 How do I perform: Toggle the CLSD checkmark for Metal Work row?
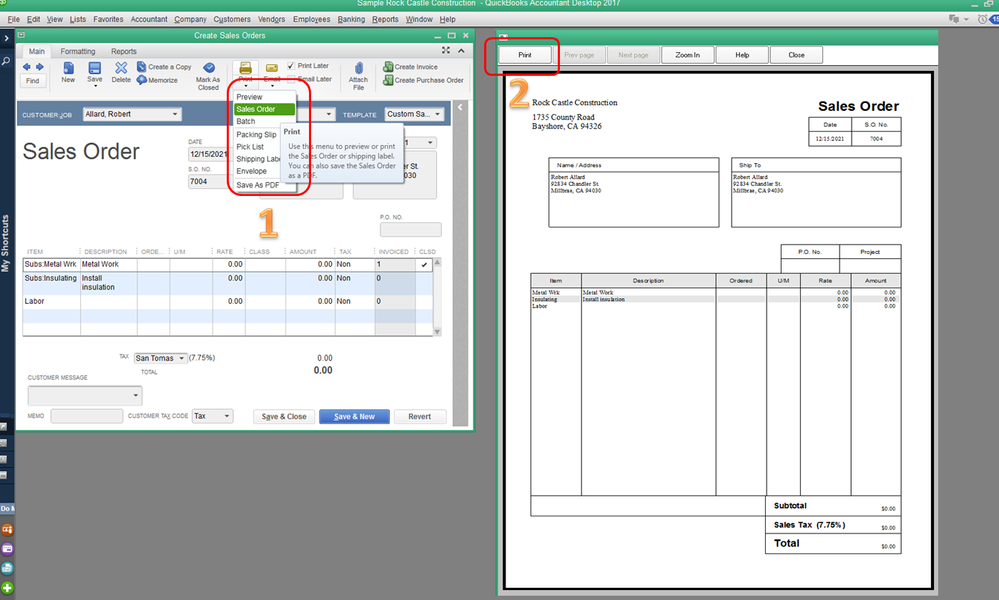pyautogui.click(x=424, y=264)
